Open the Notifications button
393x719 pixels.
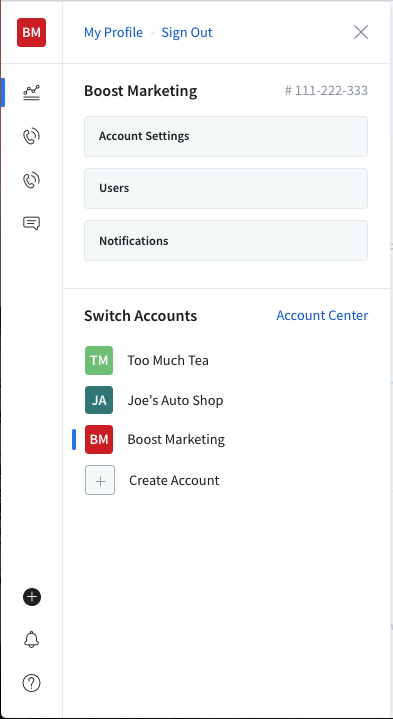click(x=226, y=240)
